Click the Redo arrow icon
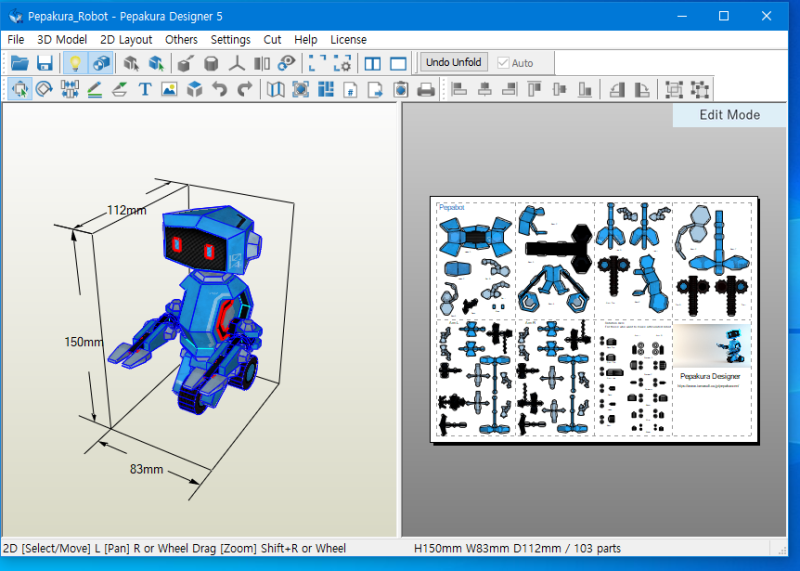The height and width of the screenshot is (571, 800). (x=245, y=89)
